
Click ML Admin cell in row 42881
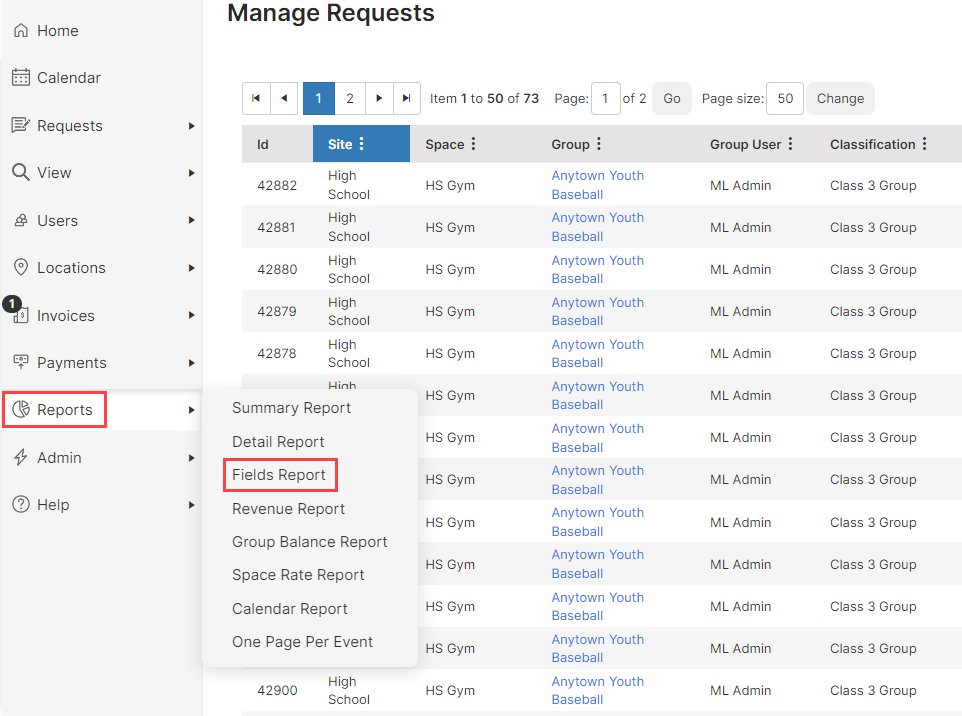740,227
